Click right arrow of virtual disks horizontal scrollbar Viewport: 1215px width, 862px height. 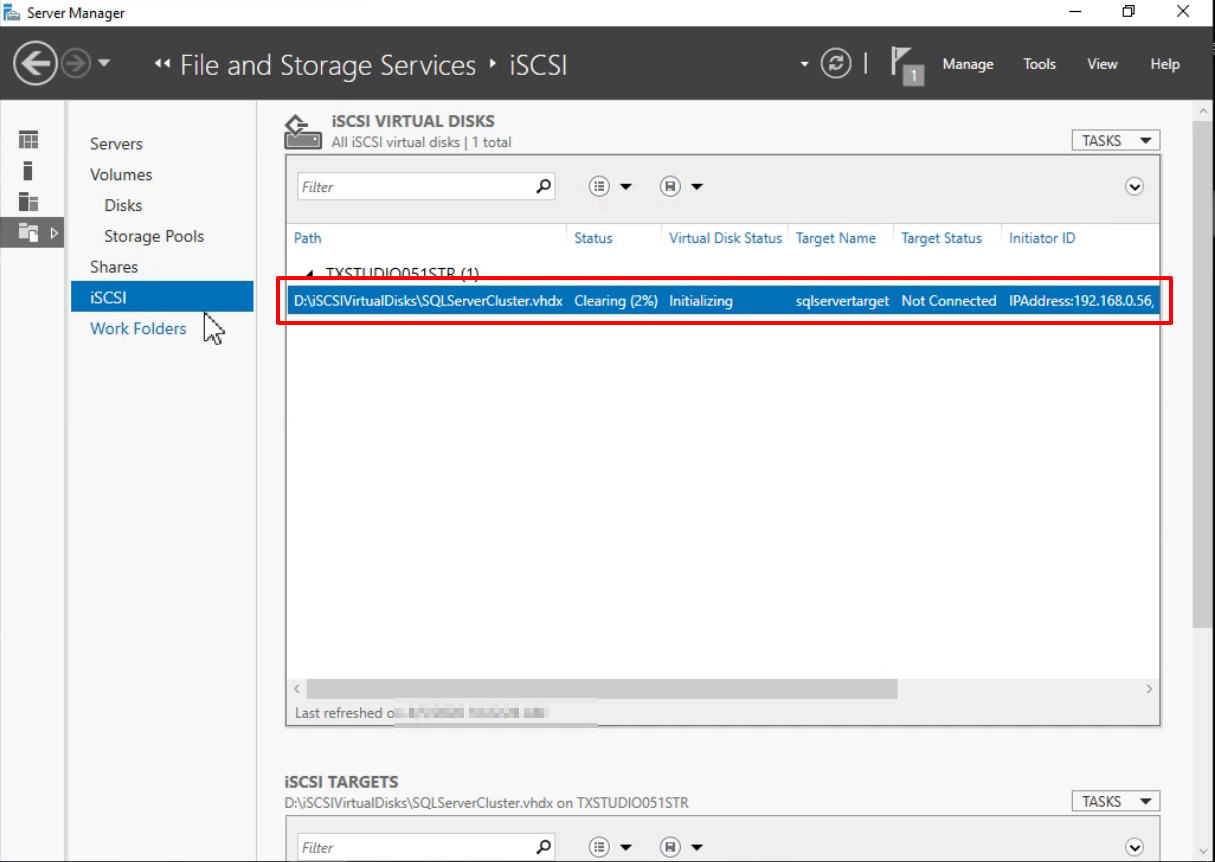pos(1149,689)
